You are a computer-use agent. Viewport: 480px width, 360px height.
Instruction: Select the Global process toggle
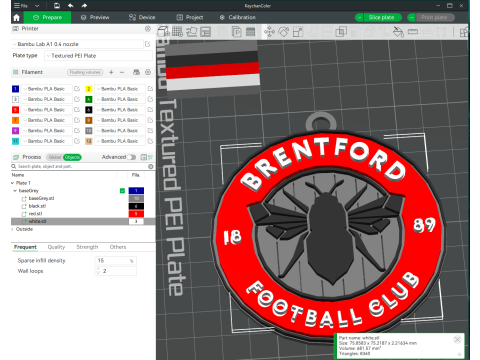pyautogui.click(x=54, y=157)
